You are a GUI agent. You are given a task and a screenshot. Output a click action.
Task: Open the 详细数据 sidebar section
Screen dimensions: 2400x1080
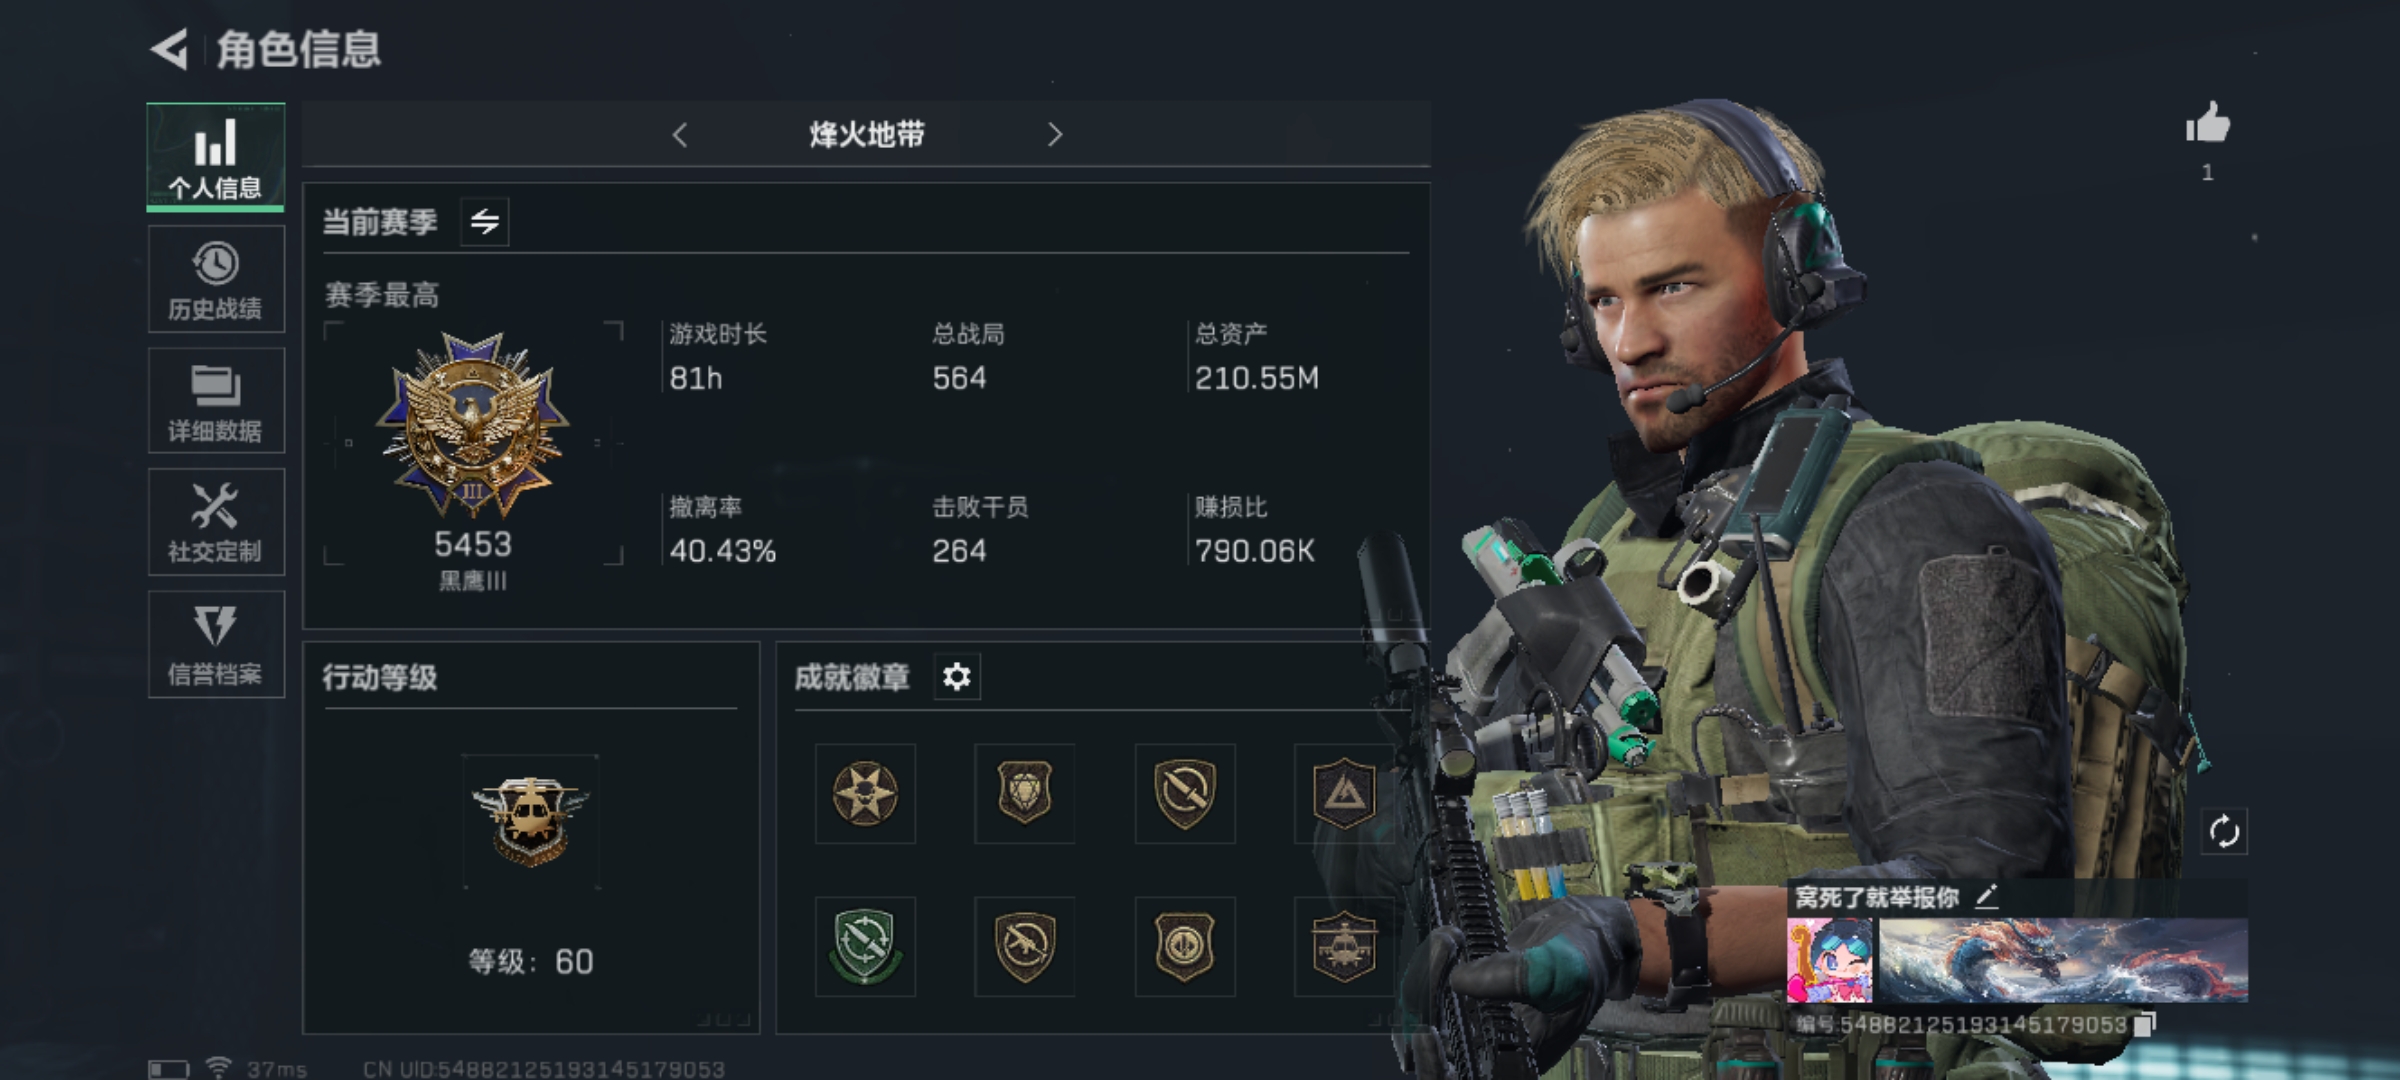pyautogui.click(x=216, y=401)
